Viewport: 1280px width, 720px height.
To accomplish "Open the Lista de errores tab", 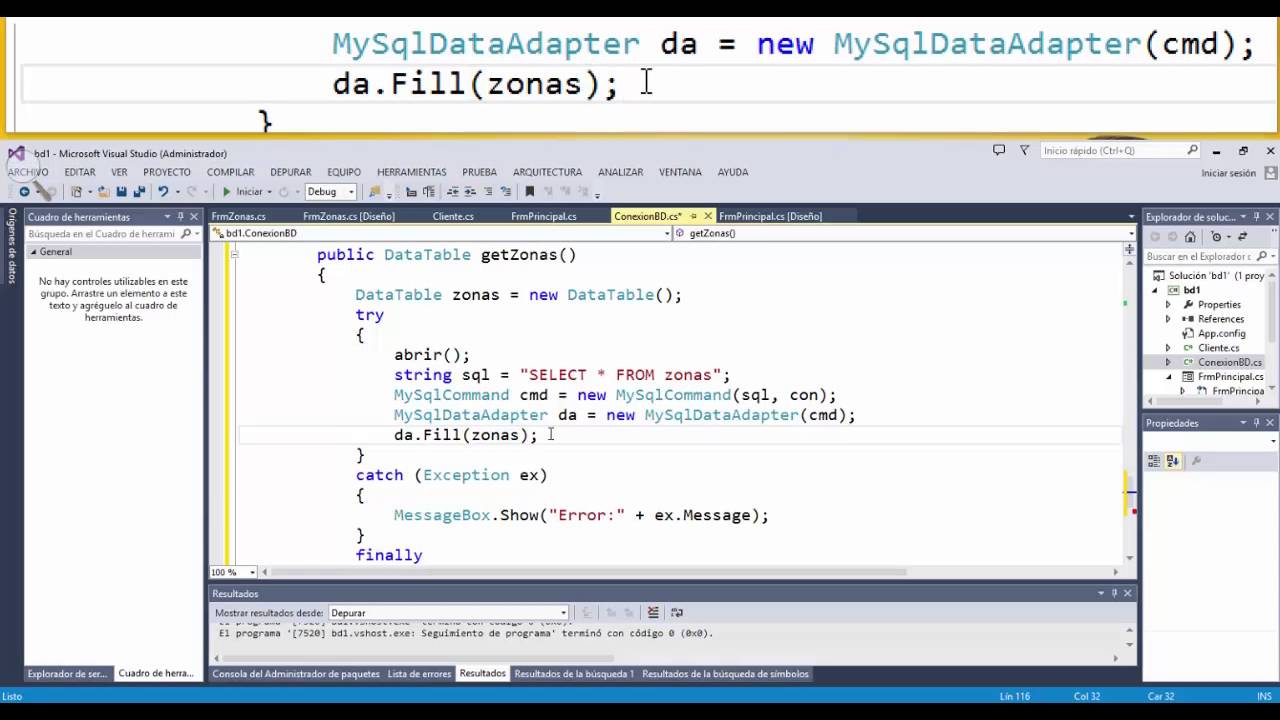I will click(419, 674).
